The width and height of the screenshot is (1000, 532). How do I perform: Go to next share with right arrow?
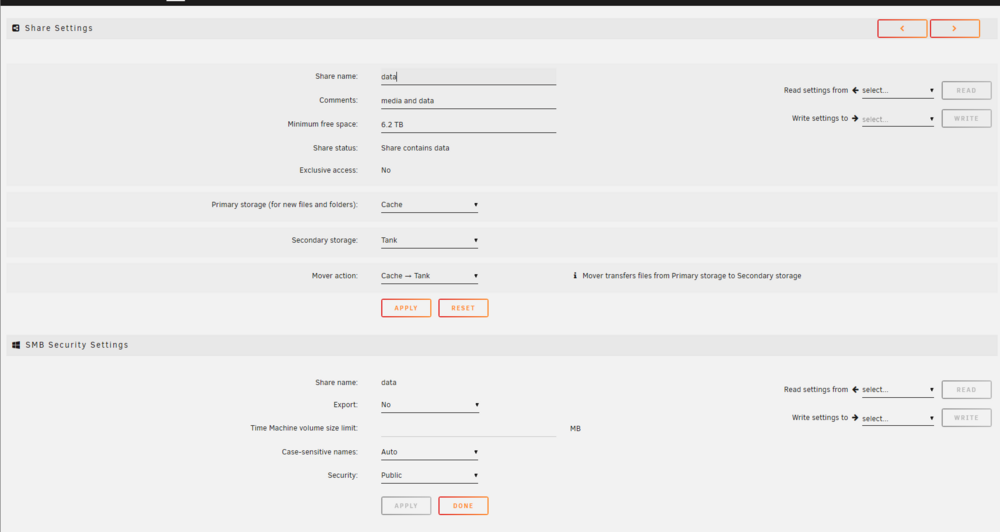click(x=955, y=29)
